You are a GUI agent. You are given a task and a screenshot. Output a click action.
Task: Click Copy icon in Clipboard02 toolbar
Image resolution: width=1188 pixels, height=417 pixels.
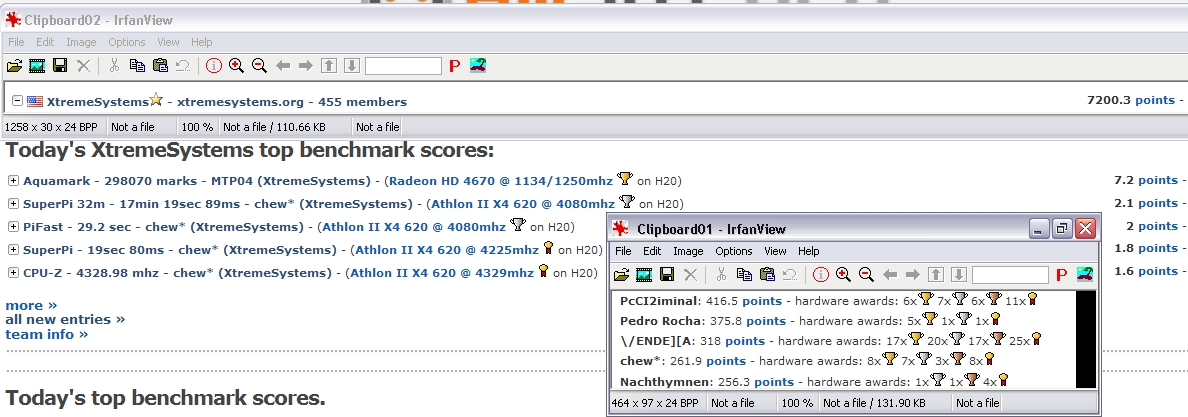click(137, 66)
